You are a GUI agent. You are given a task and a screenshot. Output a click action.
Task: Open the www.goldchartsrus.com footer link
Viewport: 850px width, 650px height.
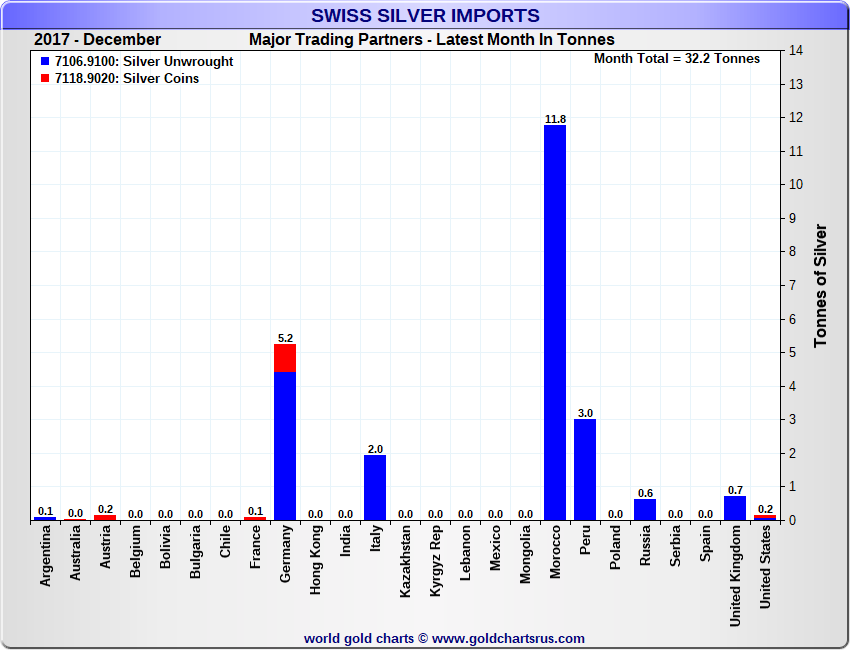coord(508,639)
